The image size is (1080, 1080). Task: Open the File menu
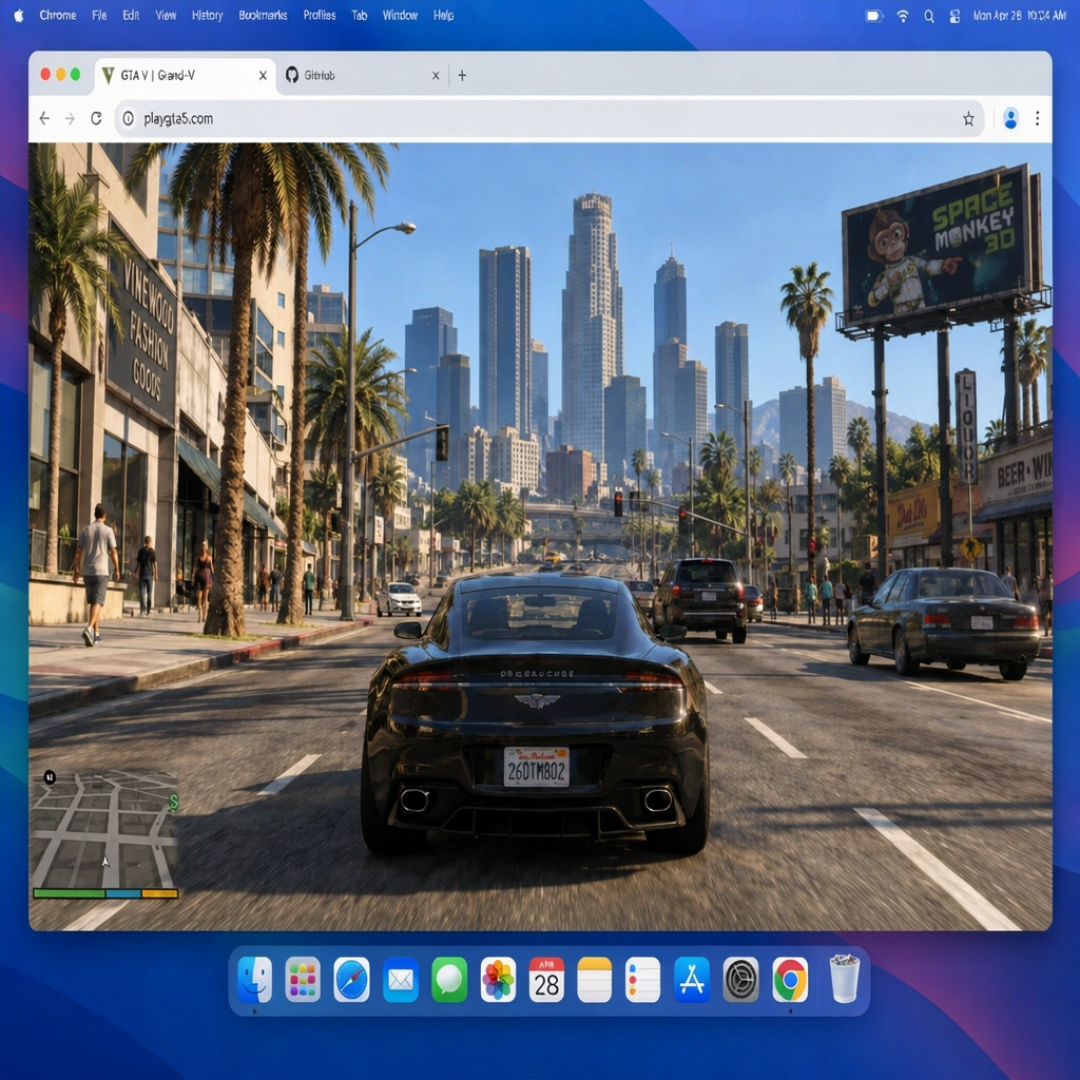tap(99, 15)
